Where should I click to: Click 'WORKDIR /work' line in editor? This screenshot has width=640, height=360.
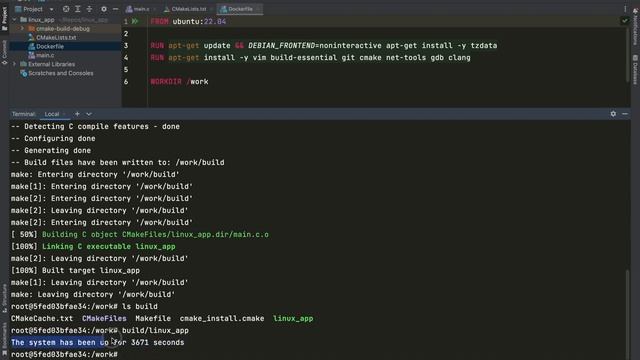[179, 82]
